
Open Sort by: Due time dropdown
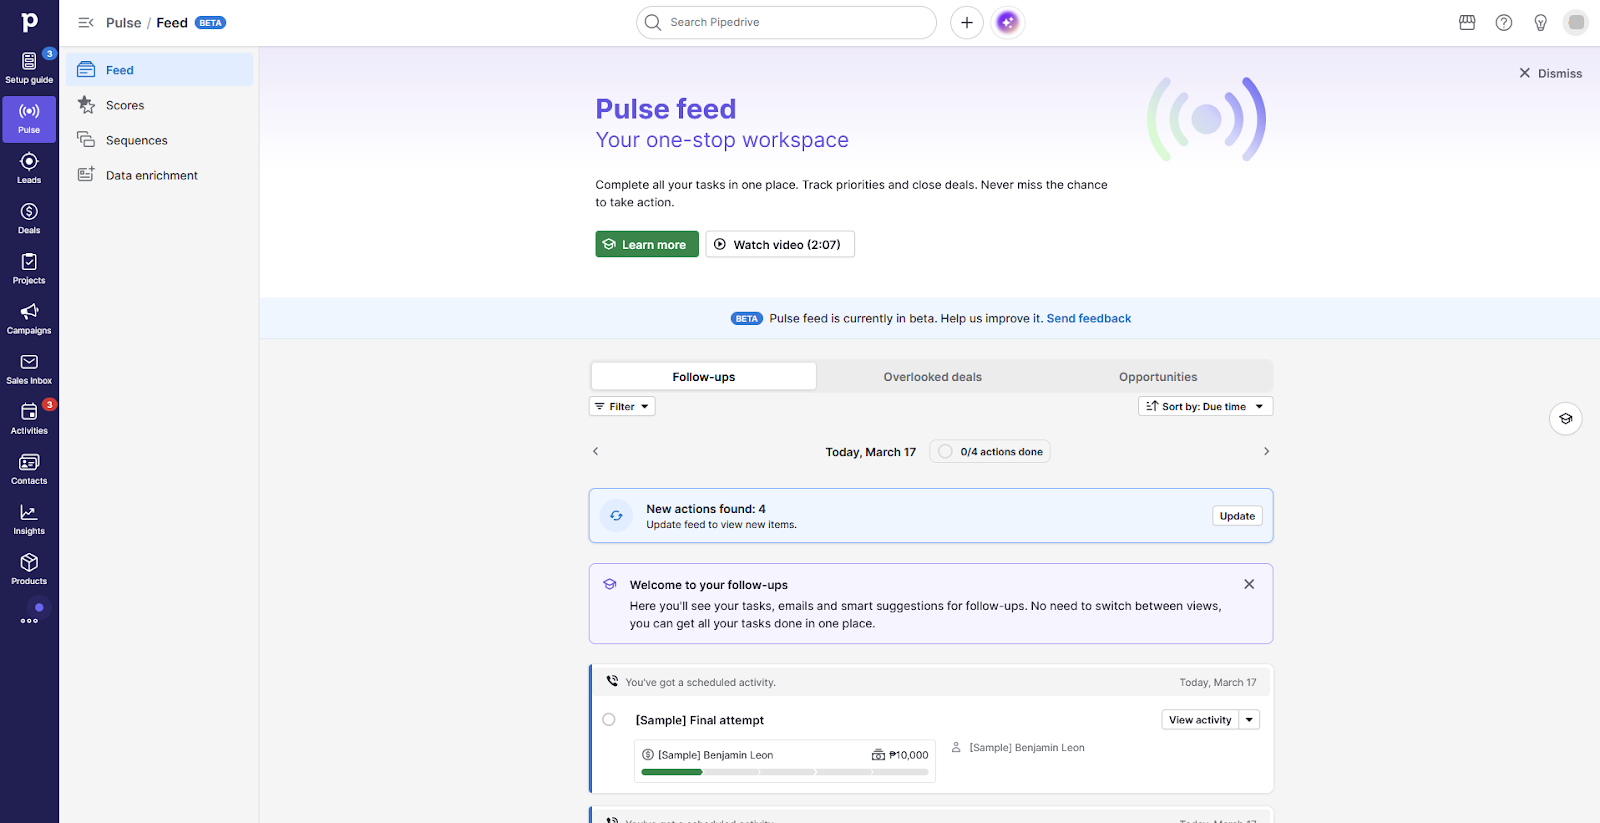click(1205, 406)
